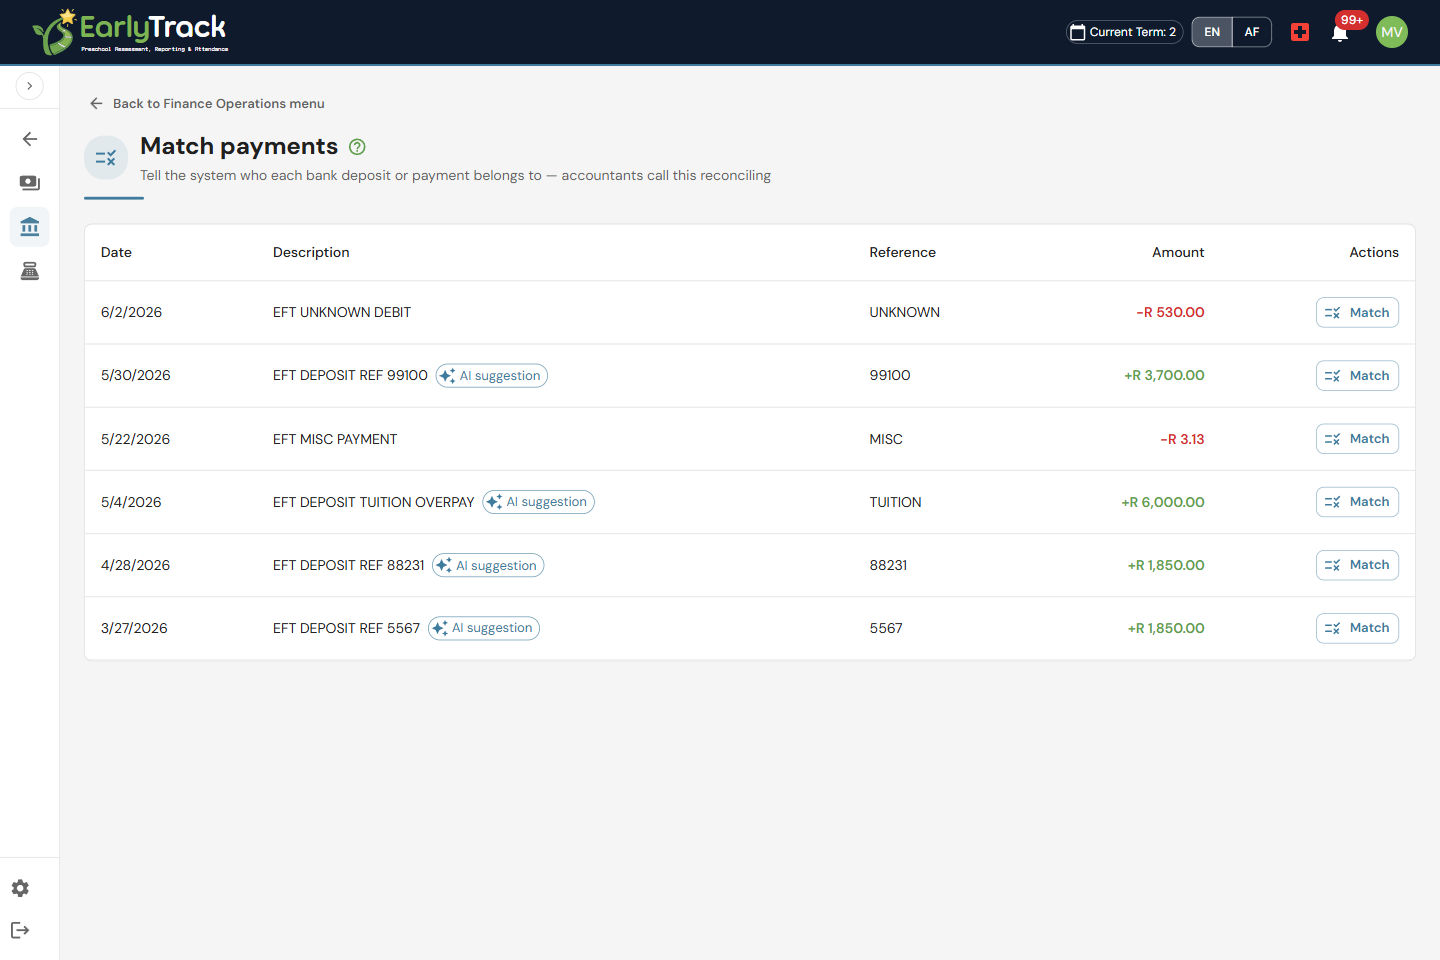View AI suggestion for REF 88231
The image size is (1440, 960).
tap(488, 565)
